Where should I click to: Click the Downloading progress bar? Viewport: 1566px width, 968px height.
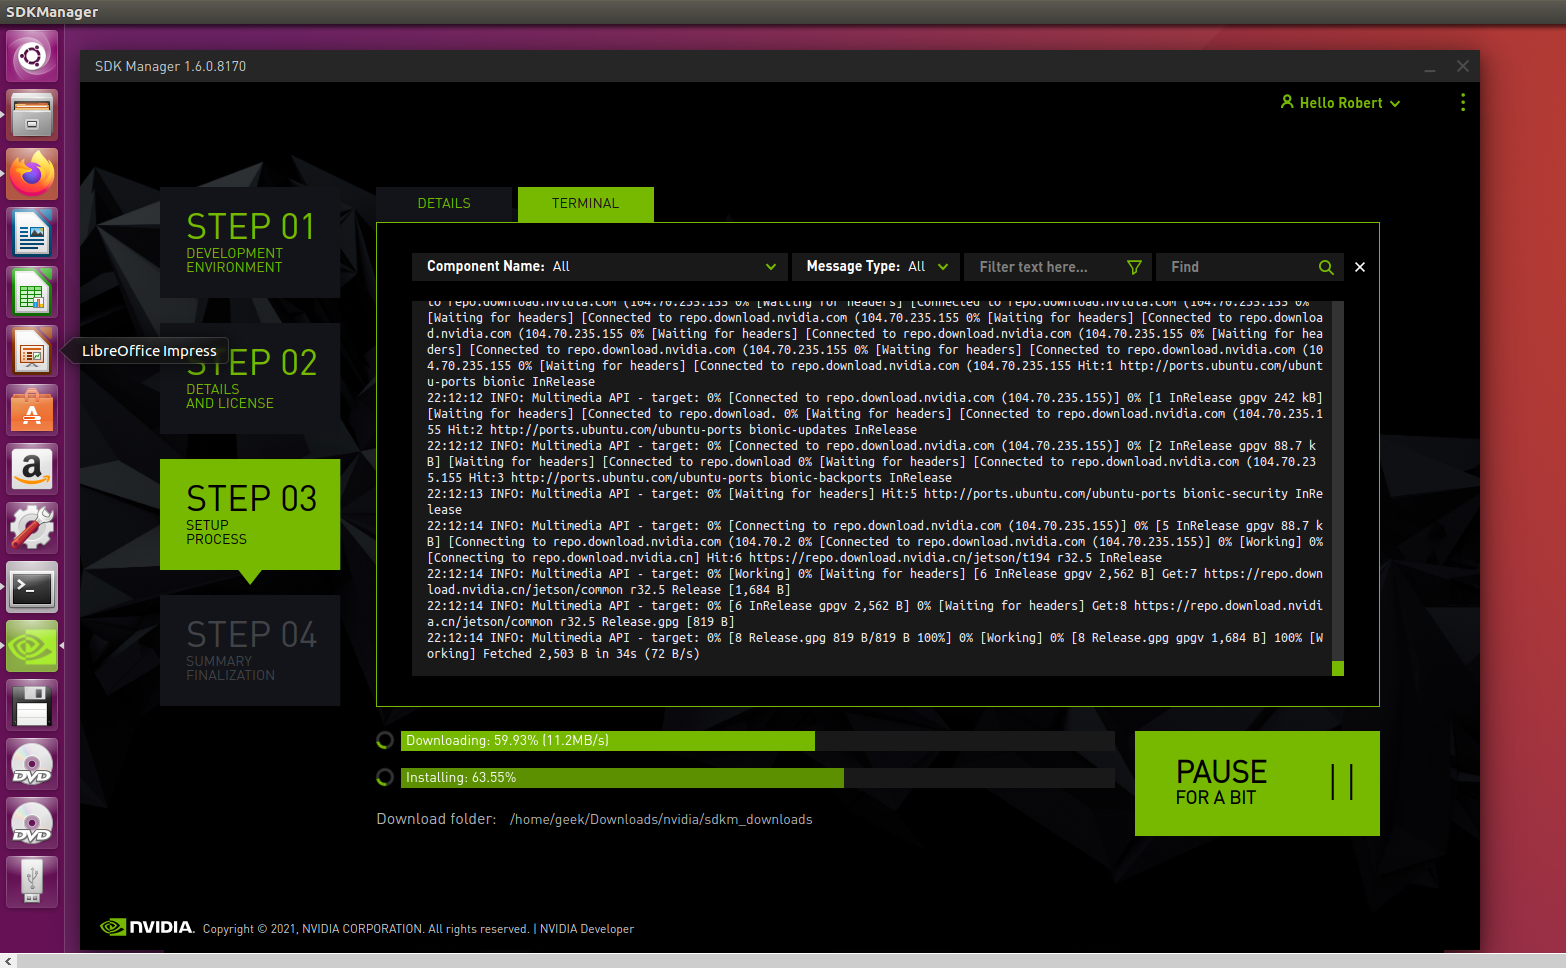(x=758, y=741)
